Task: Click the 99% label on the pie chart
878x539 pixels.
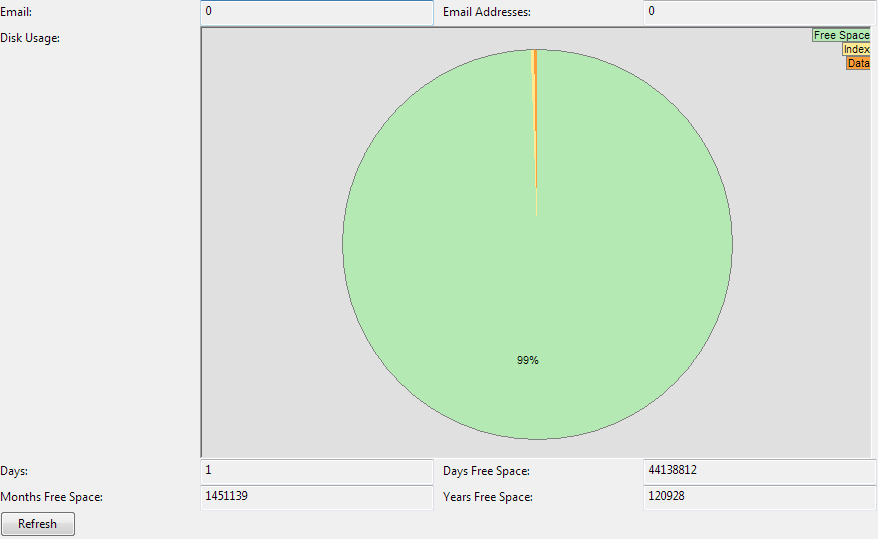Action: [x=528, y=360]
